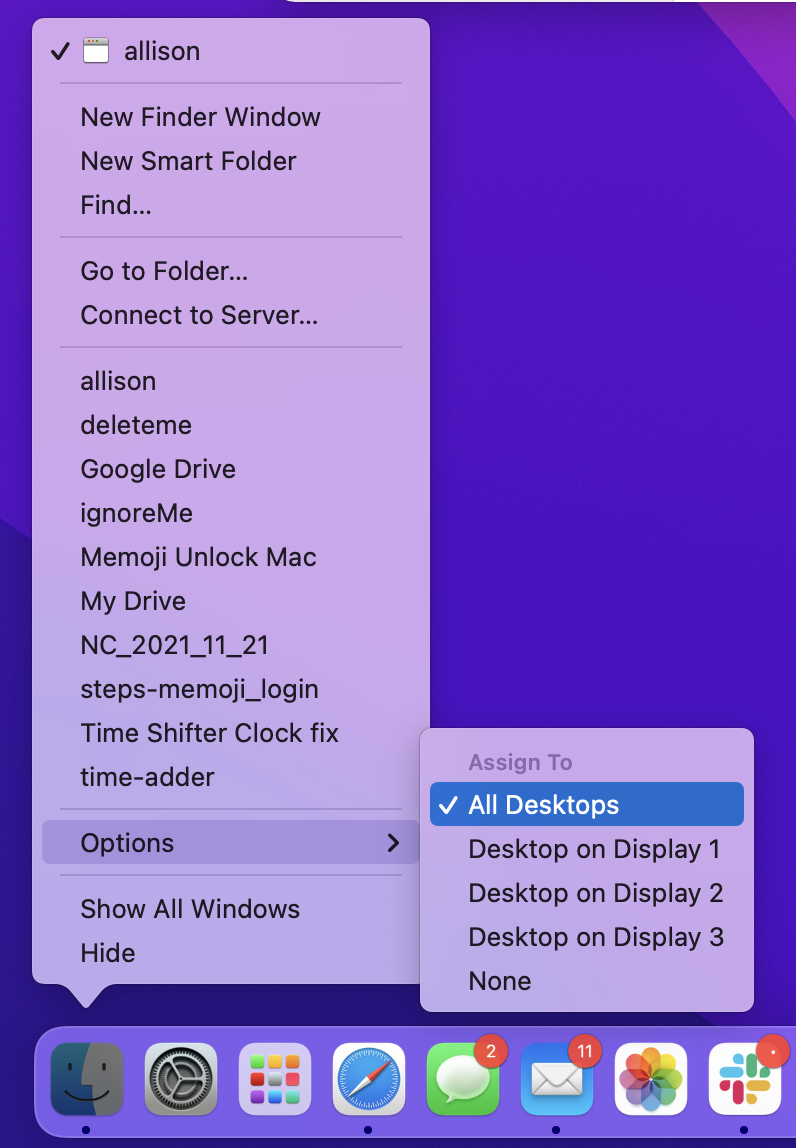The height and width of the screenshot is (1148, 796).
Task: Launch System Preferences gear icon
Action: [181, 1079]
